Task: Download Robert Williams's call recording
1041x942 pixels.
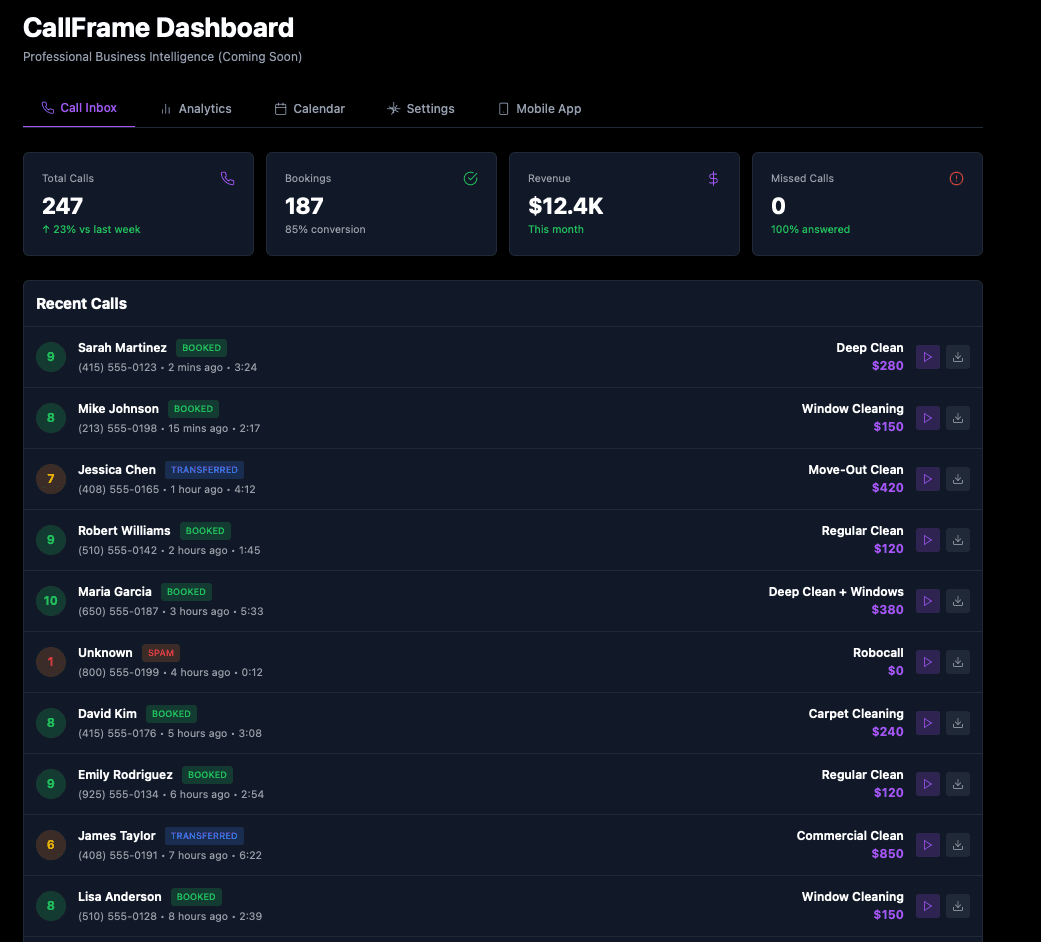Action: [957, 540]
